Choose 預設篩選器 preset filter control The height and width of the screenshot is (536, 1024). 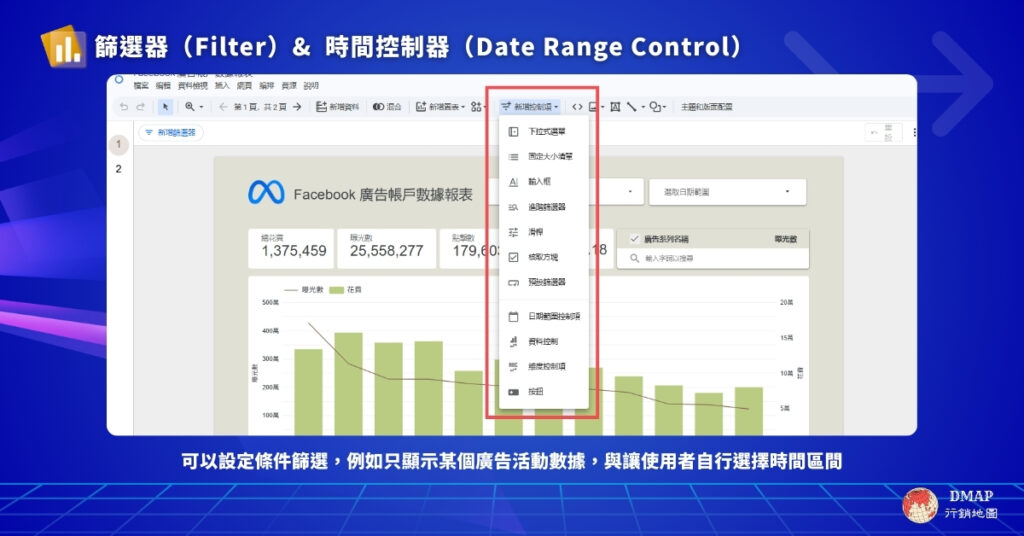tap(543, 283)
